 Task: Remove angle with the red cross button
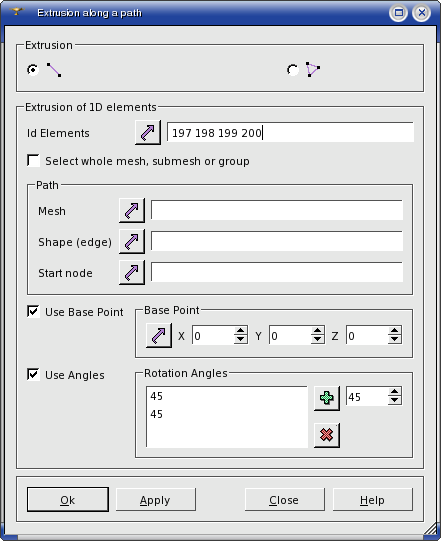coord(327,435)
